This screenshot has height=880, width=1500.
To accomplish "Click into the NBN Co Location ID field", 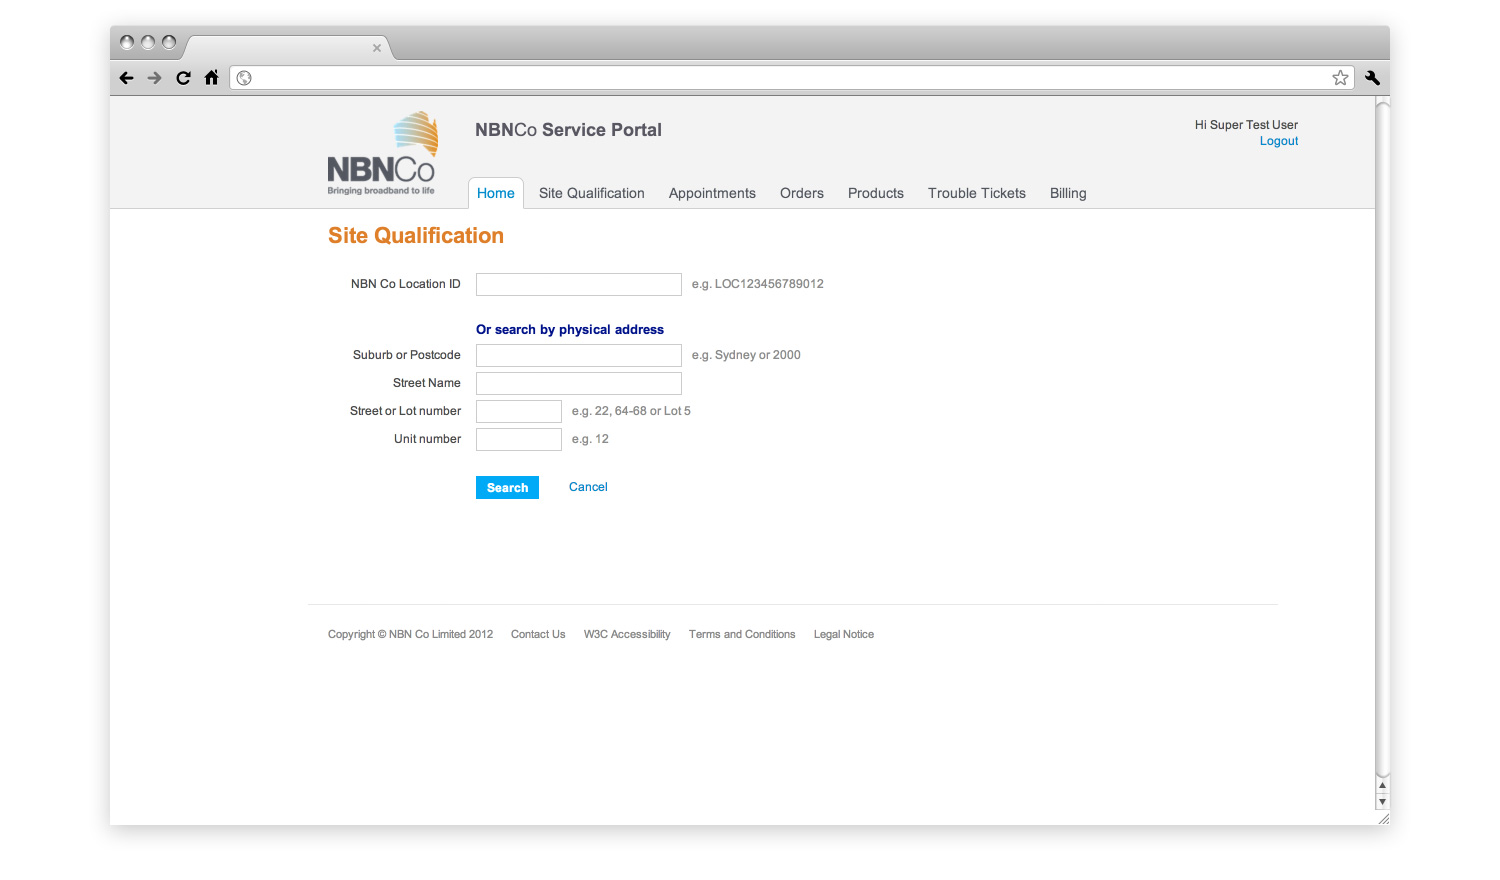I will coord(579,284).
